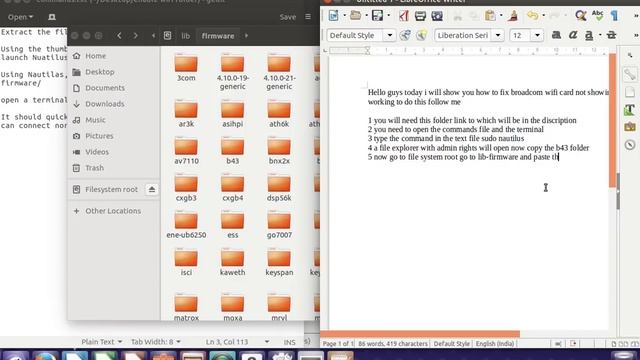Run the Spelling check (Abc) icon
The width and height of the screenshot is (640, 360).
point(598,16)
